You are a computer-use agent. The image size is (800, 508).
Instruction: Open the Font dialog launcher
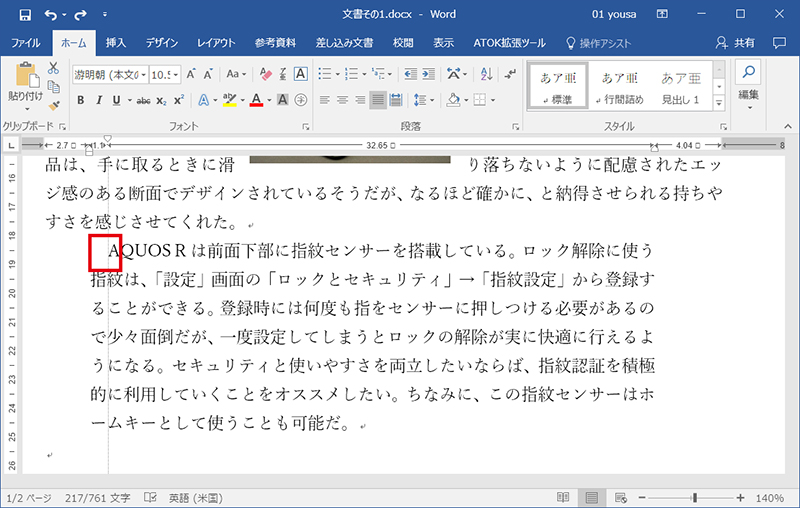306,126
